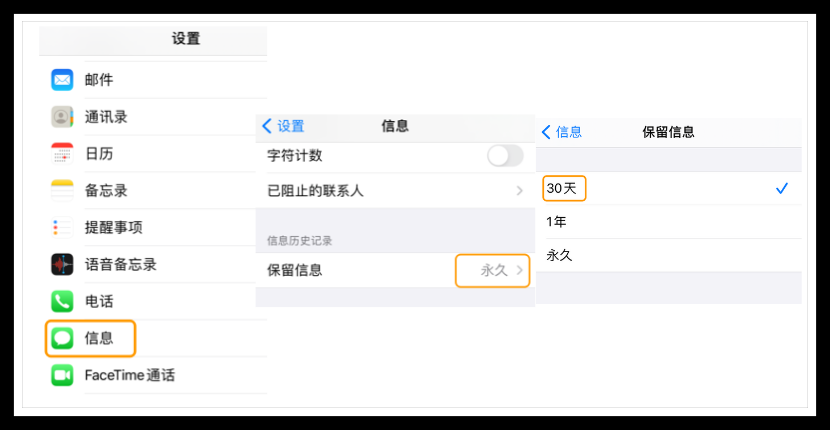Go back to 设置 from Messages
The height and width of the screenshot is (430, 830).
pos(283,126)
